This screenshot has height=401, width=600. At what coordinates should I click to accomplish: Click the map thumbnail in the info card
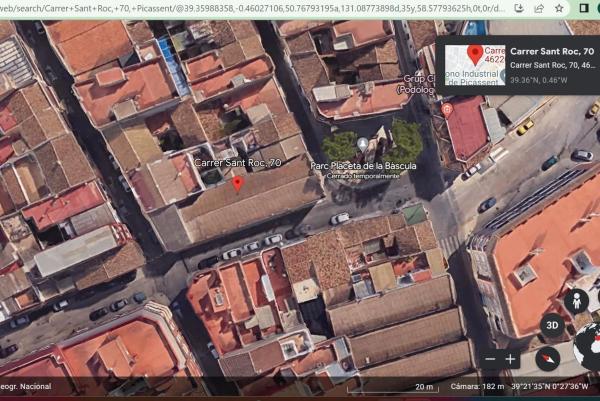coord(474,63)
